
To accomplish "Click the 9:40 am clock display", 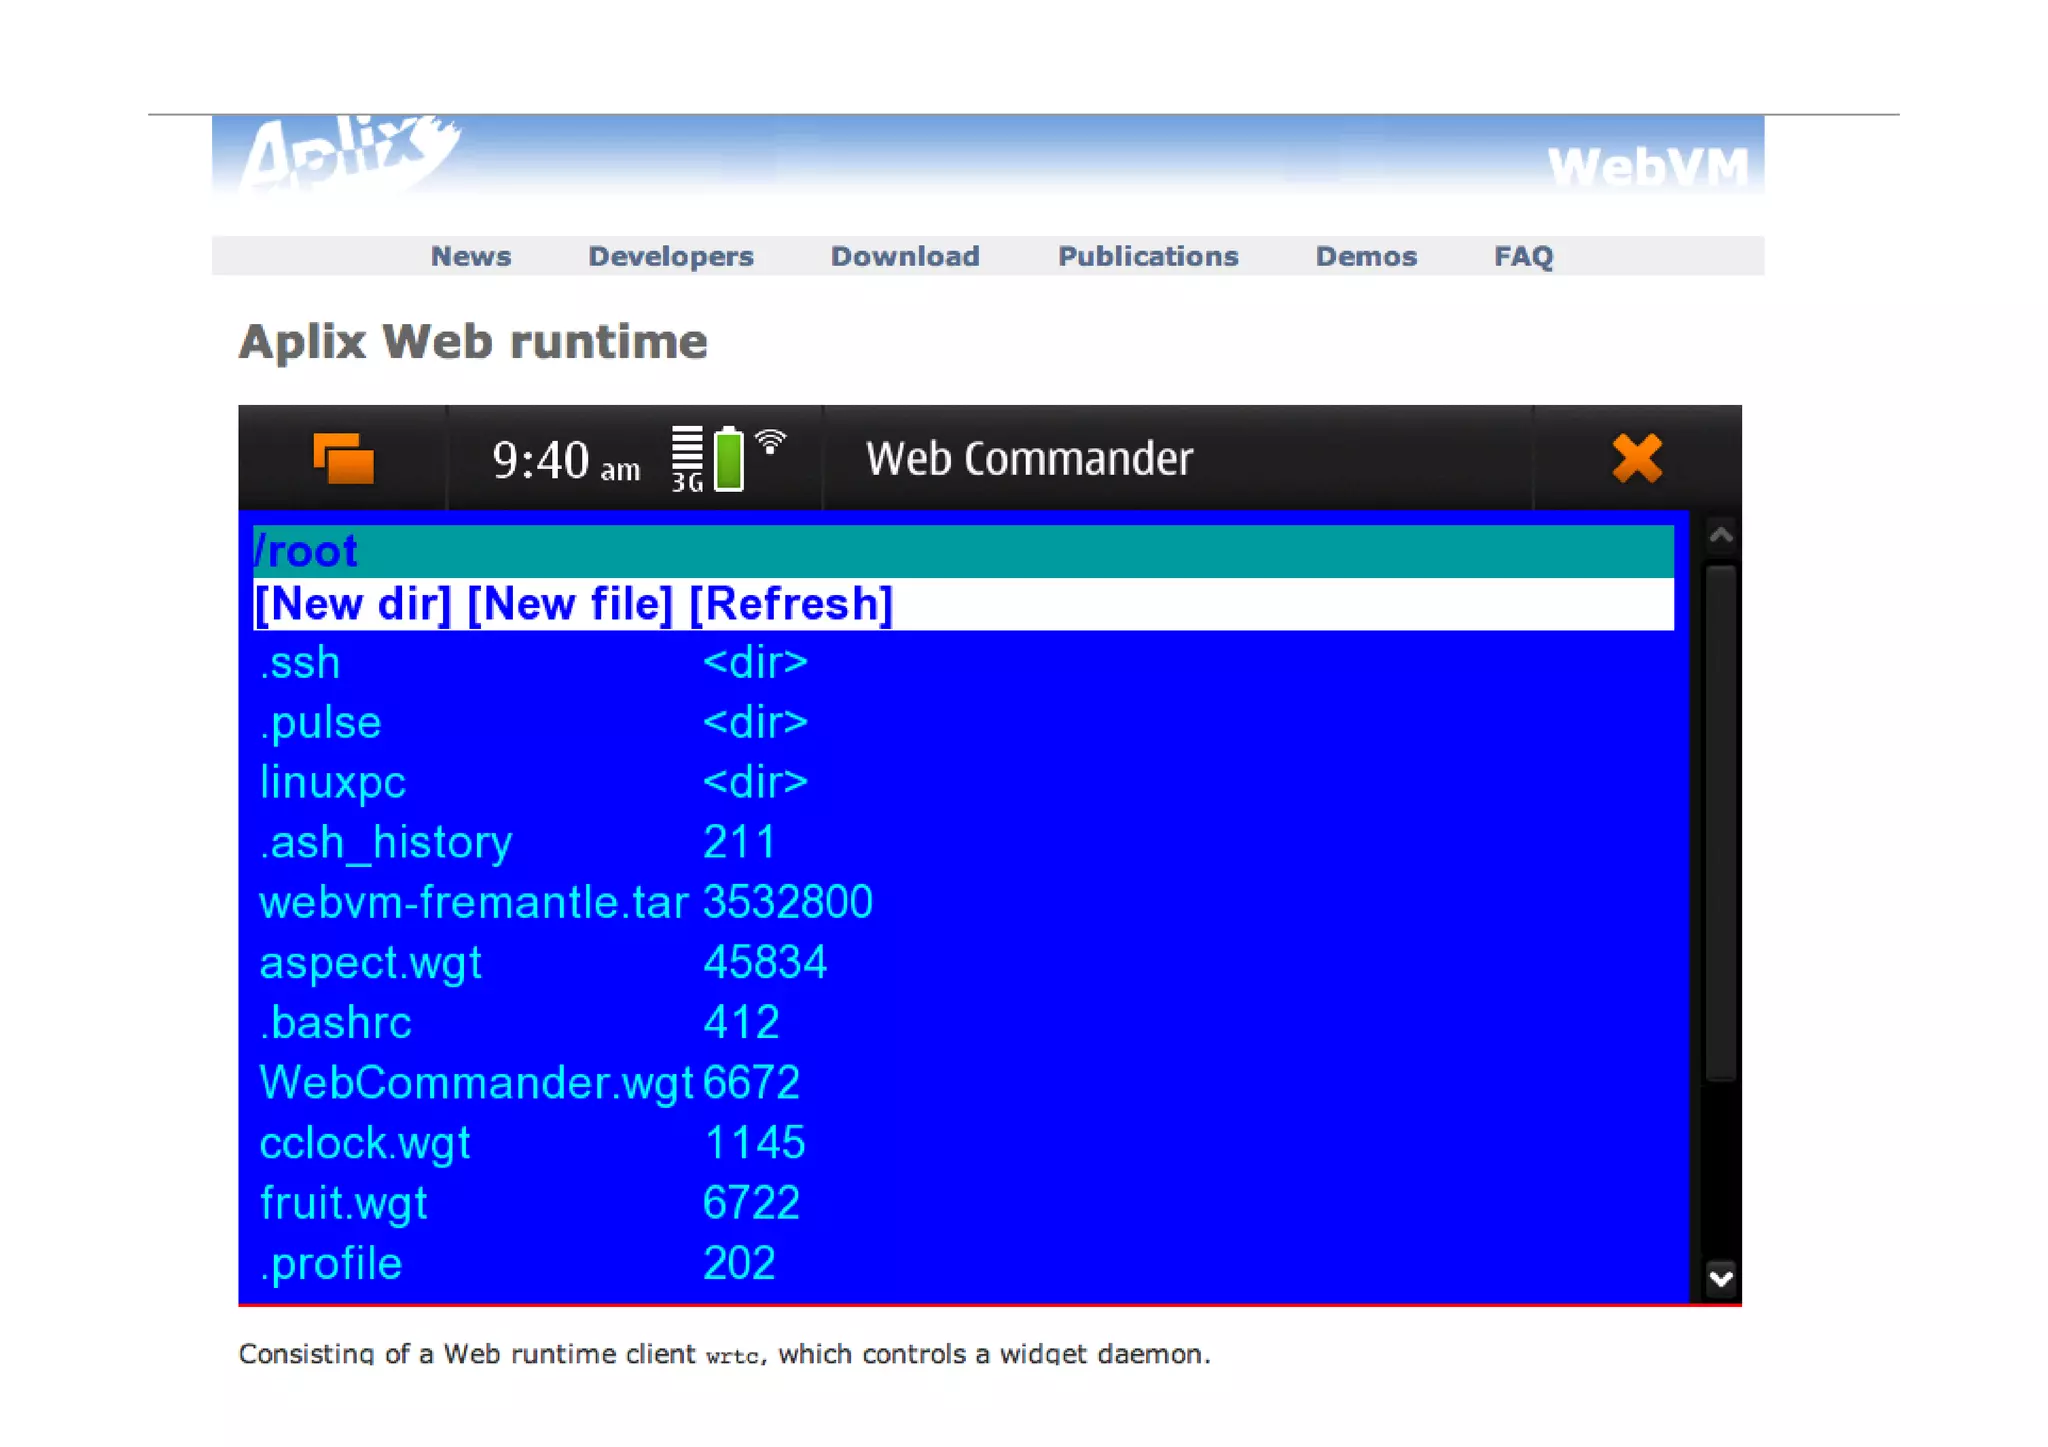I will tap(565, 461).
